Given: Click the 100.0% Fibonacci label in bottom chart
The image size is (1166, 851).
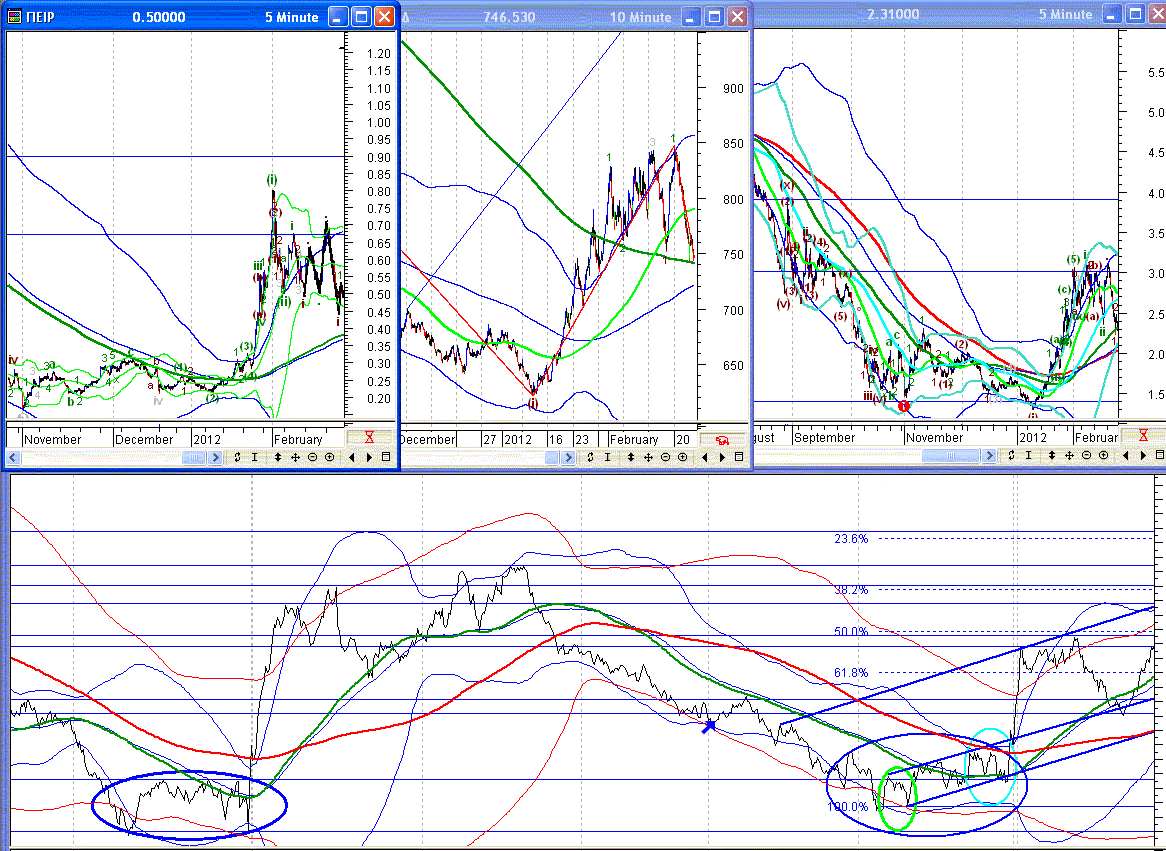Looking at the screenshot, I should 847,806.
